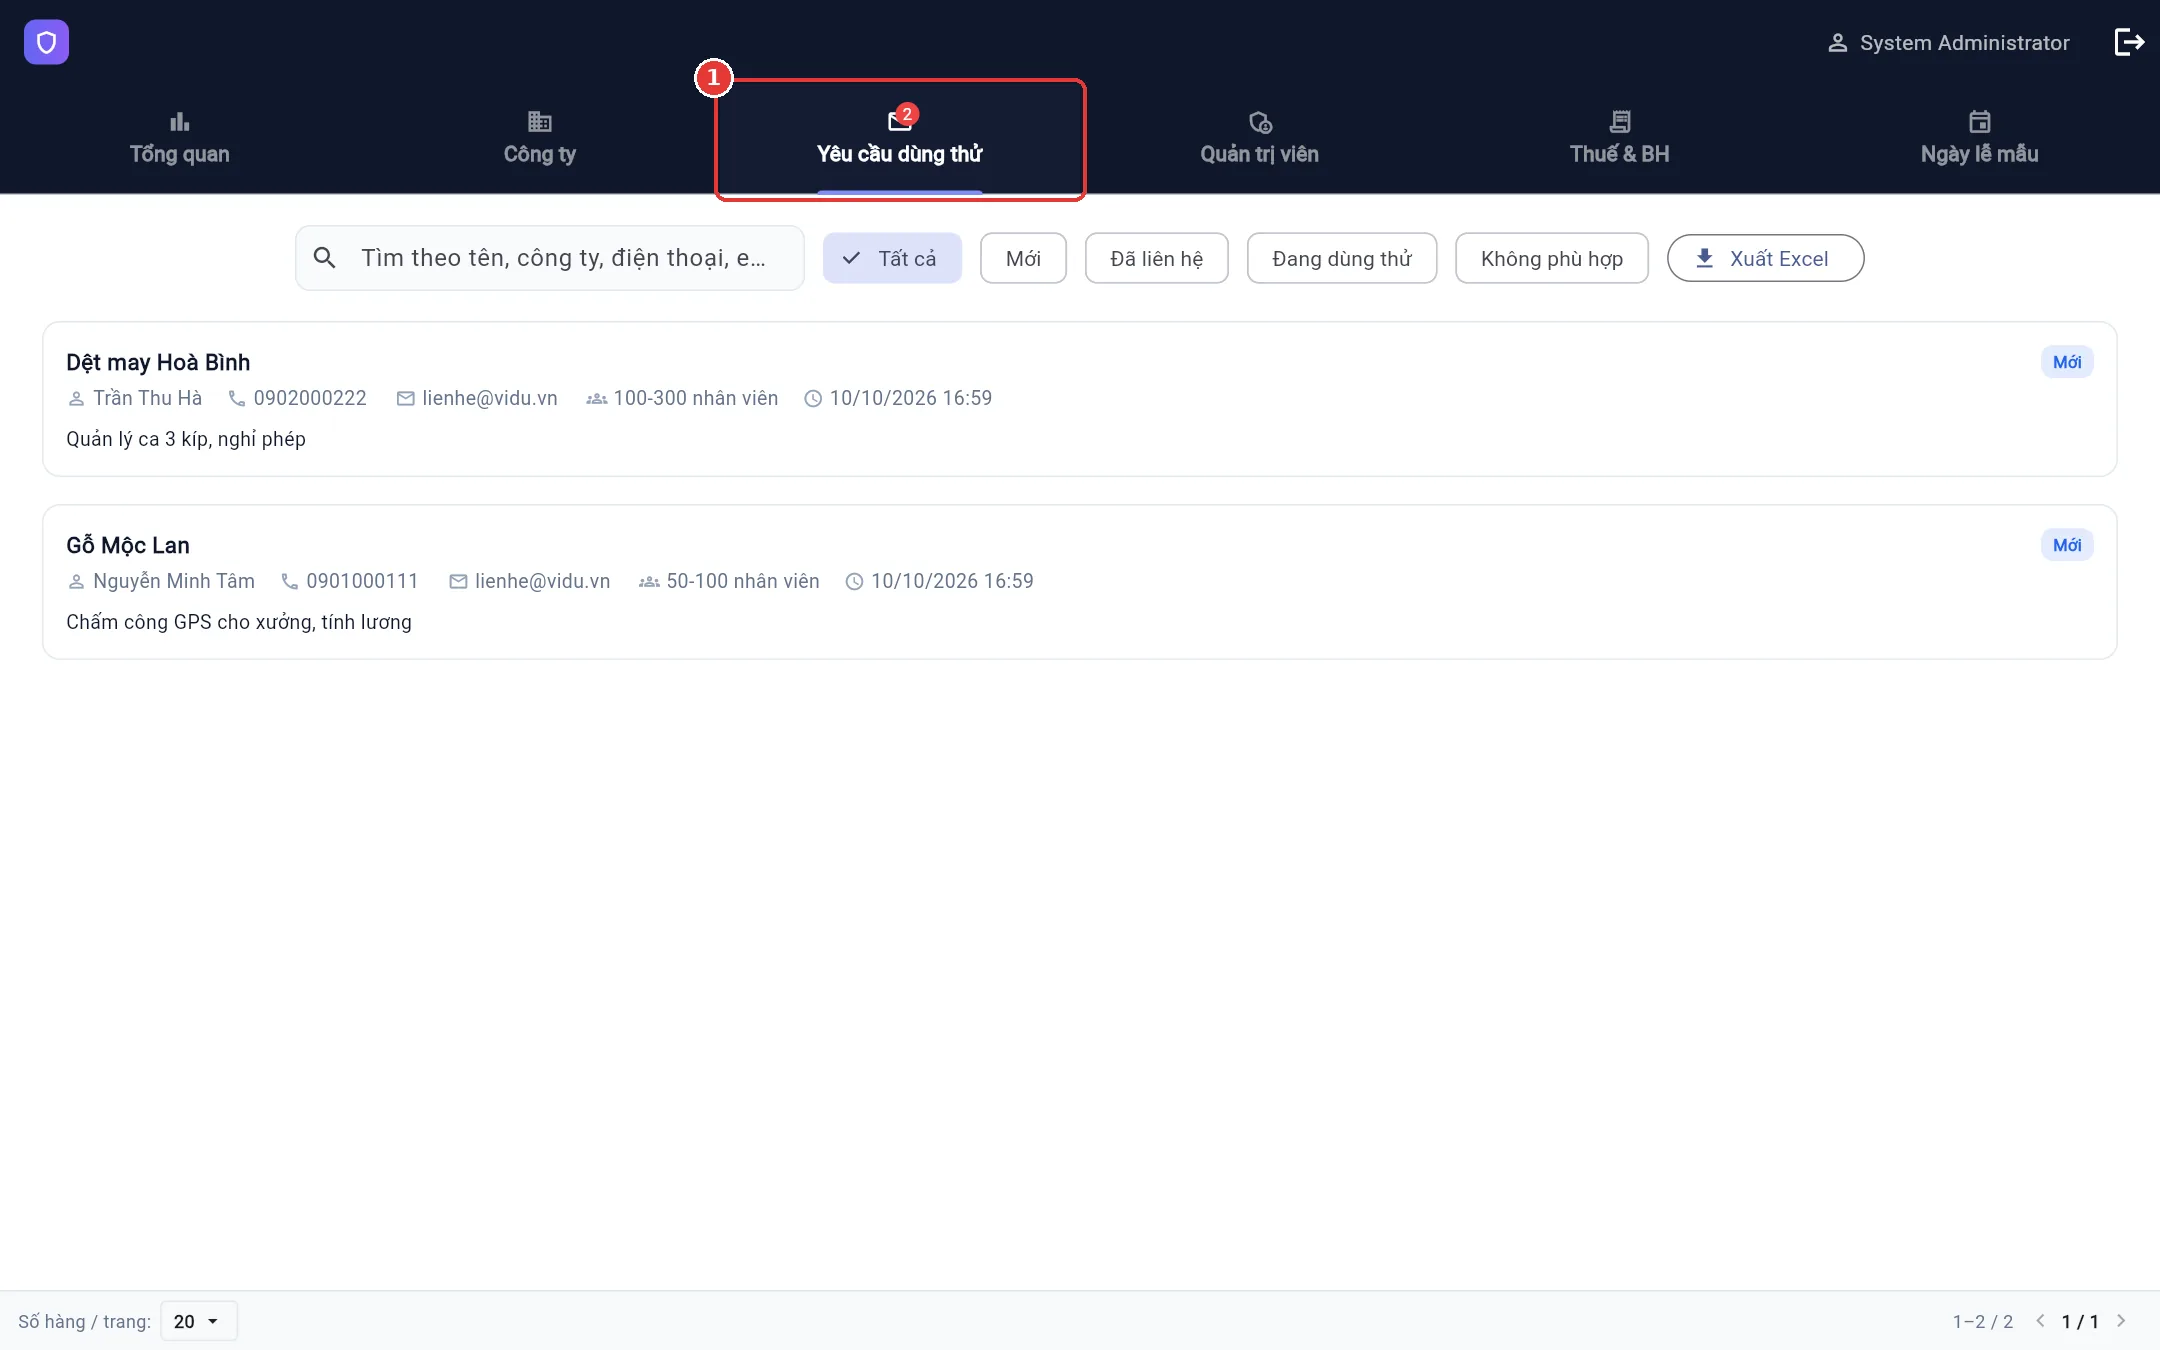Open rows per page dropdown showing 20
The height and width of the screenshot is (1350, 2160).
coord(198,1321)
